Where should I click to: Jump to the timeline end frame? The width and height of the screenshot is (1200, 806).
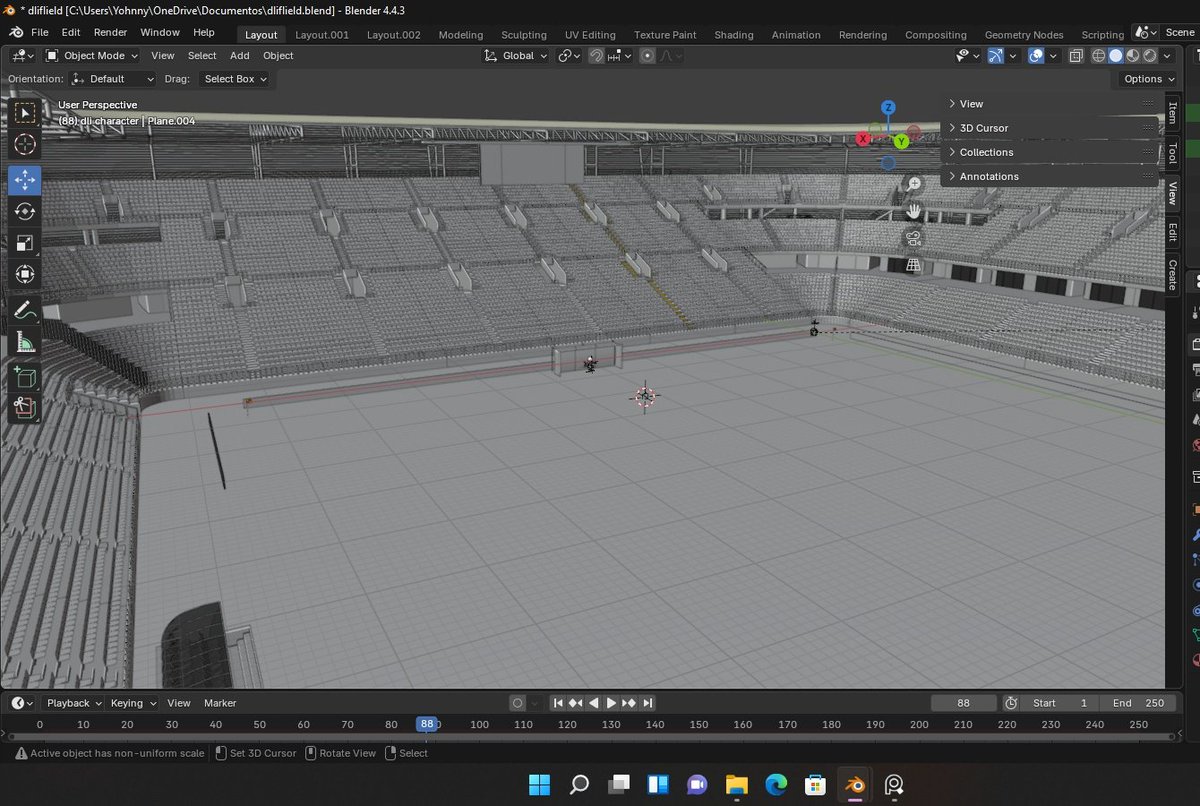[x=648, y=703]
